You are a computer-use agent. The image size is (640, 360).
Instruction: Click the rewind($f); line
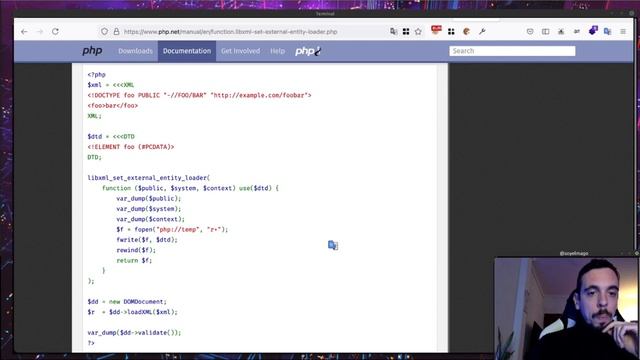(136, 250)
